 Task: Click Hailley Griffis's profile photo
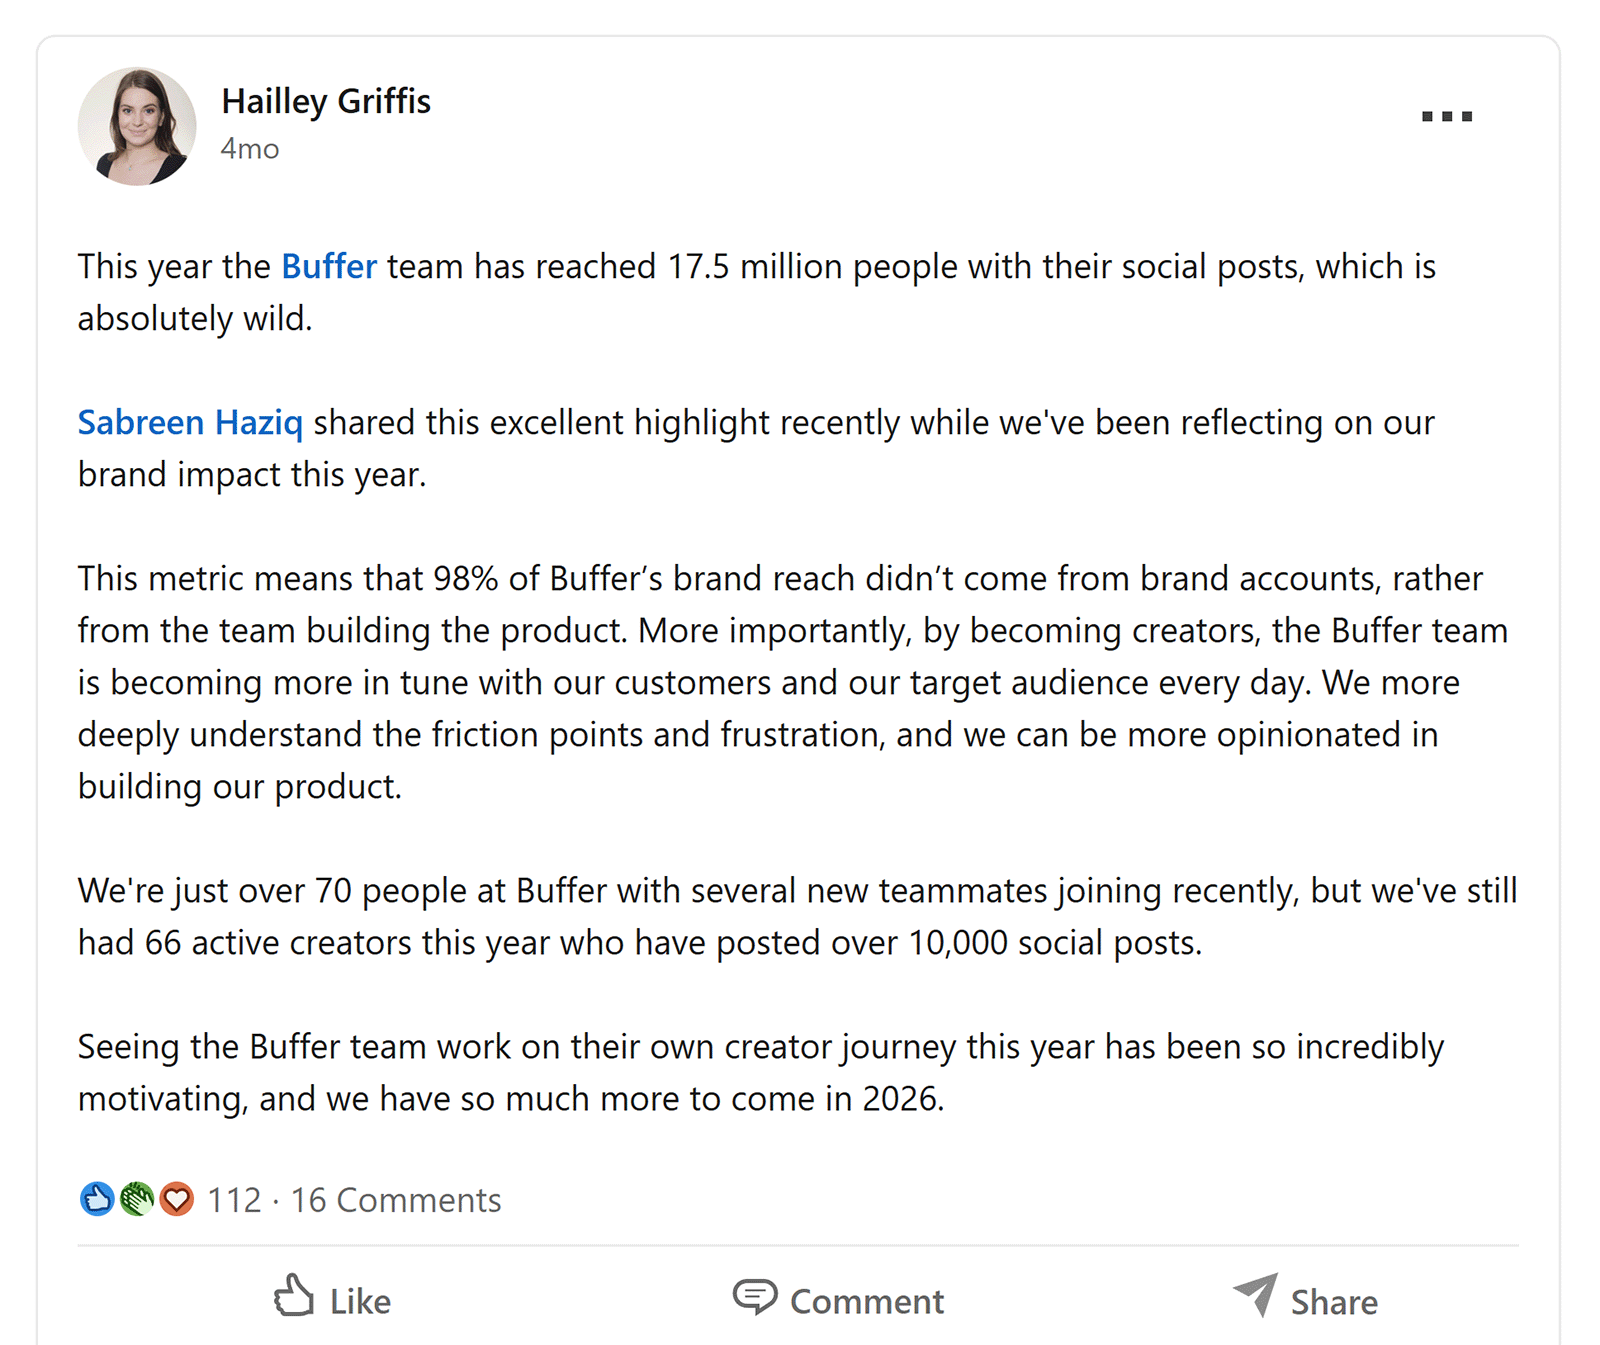(137, 127)
